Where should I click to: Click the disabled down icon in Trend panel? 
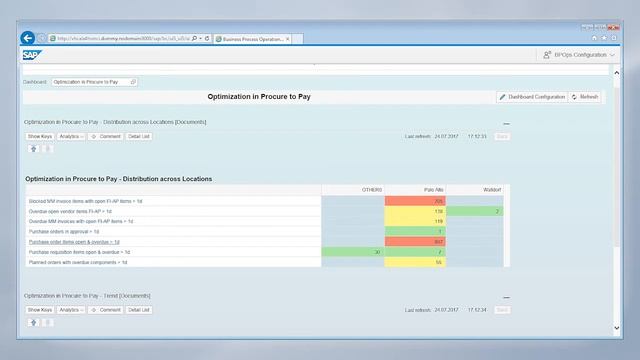[47, 322]
